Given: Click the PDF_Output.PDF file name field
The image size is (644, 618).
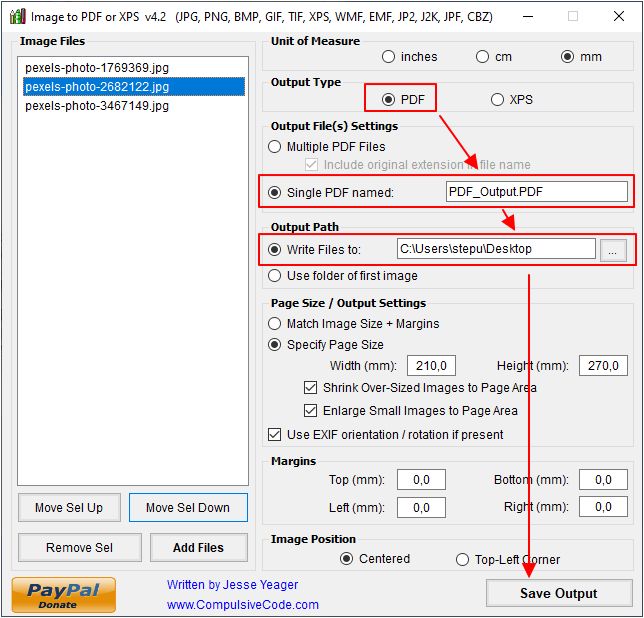Looking at the screenshot, I should coord(536,192).
